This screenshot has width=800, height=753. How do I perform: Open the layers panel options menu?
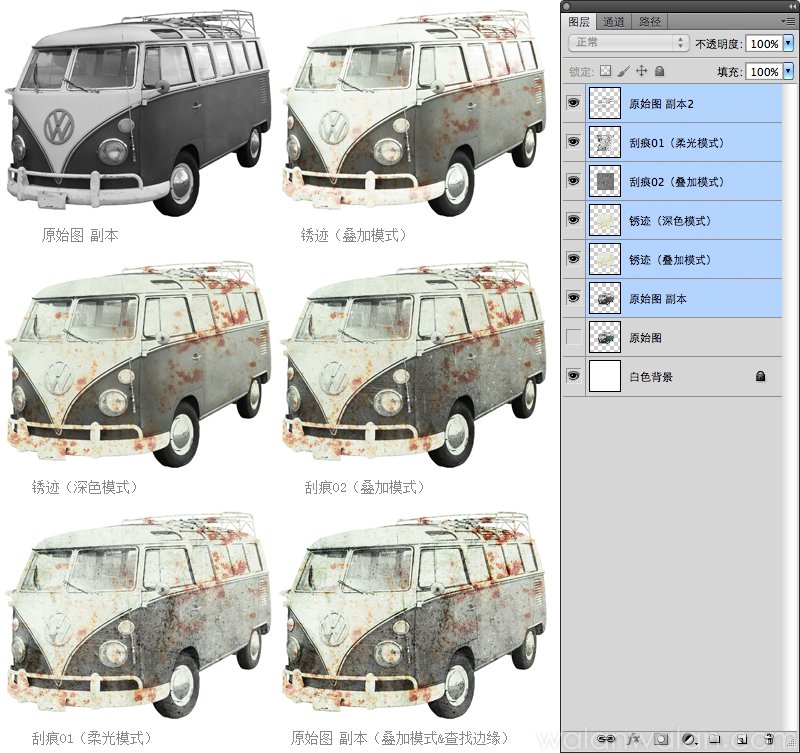(x=788, y=21)
